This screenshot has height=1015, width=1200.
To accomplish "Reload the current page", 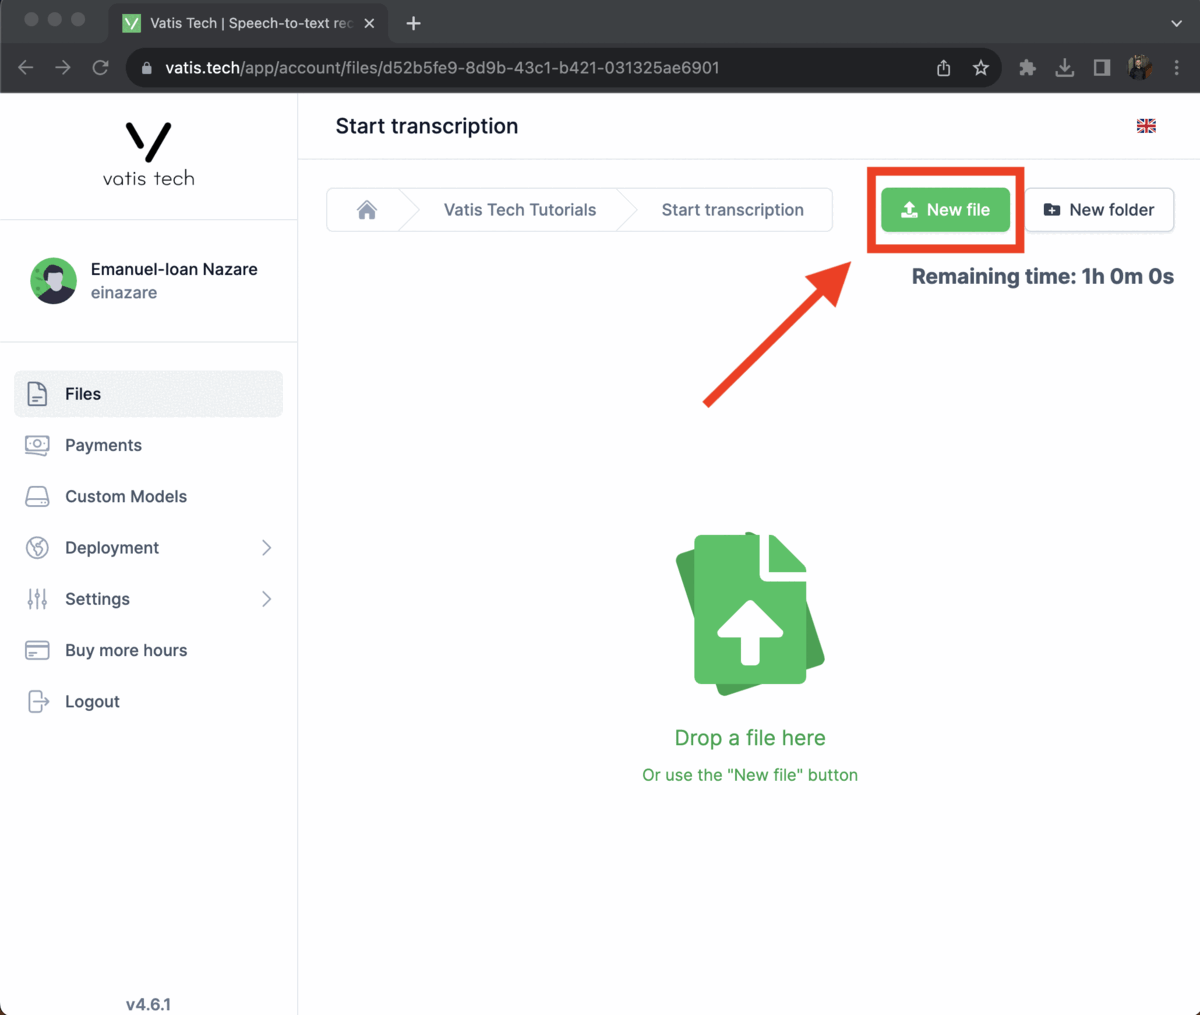I will pyautogui.click(x=100, y=68).
